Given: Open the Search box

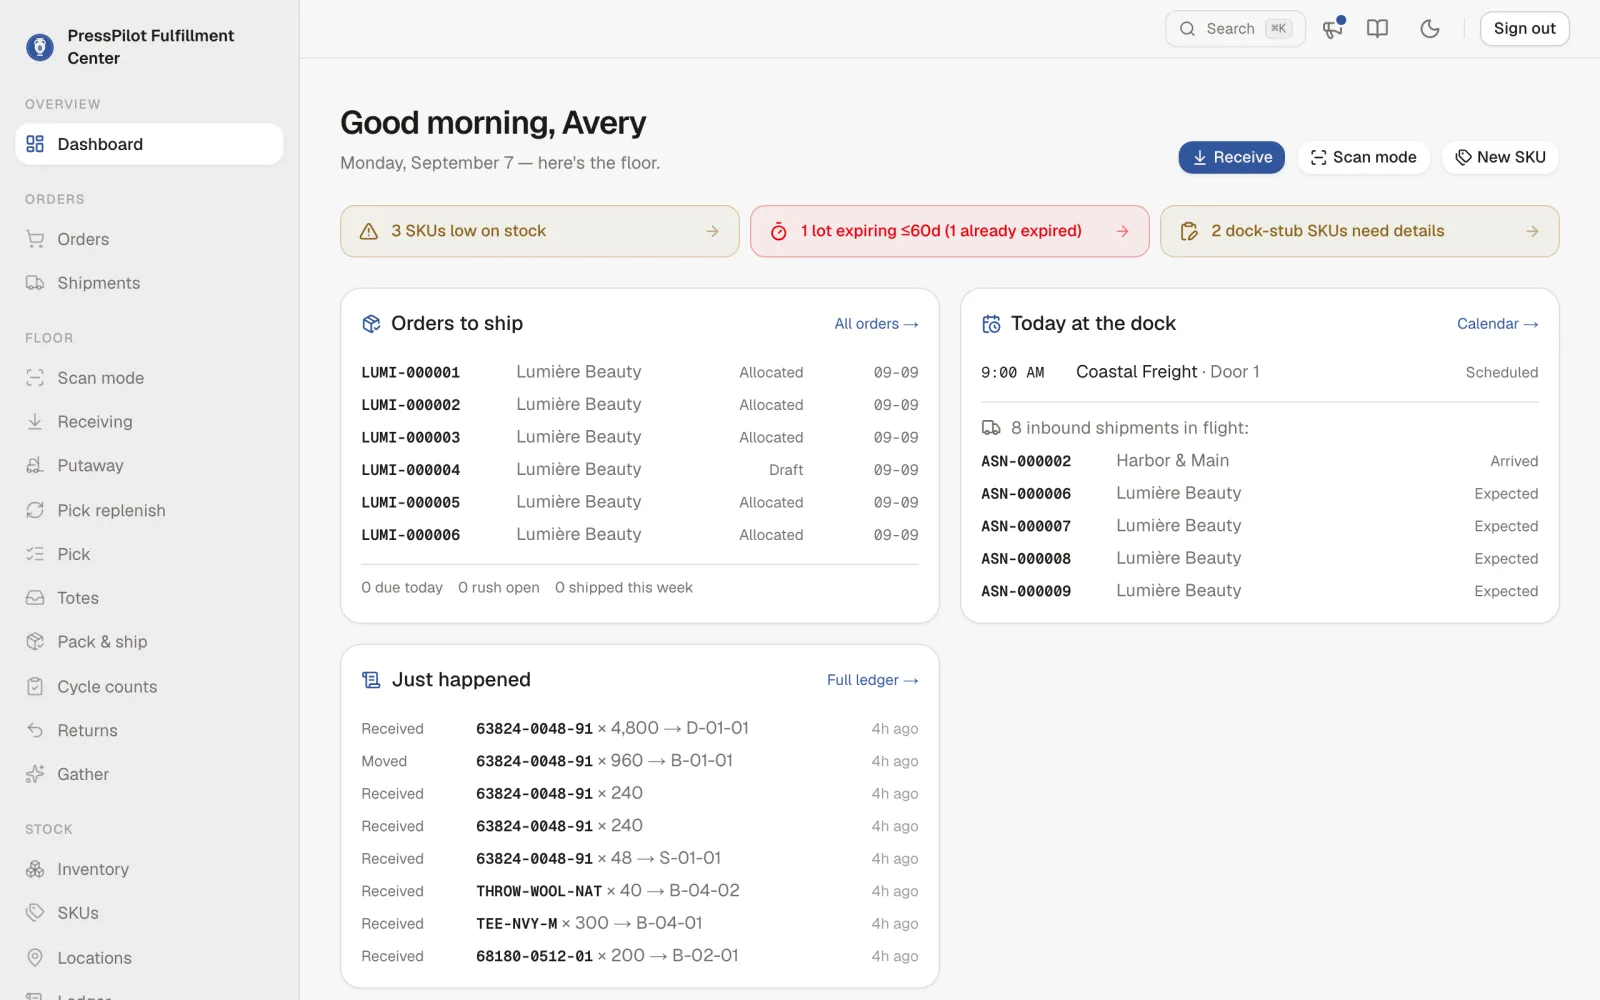Looking at the screenshot, I should click(x=1235, y=29).
